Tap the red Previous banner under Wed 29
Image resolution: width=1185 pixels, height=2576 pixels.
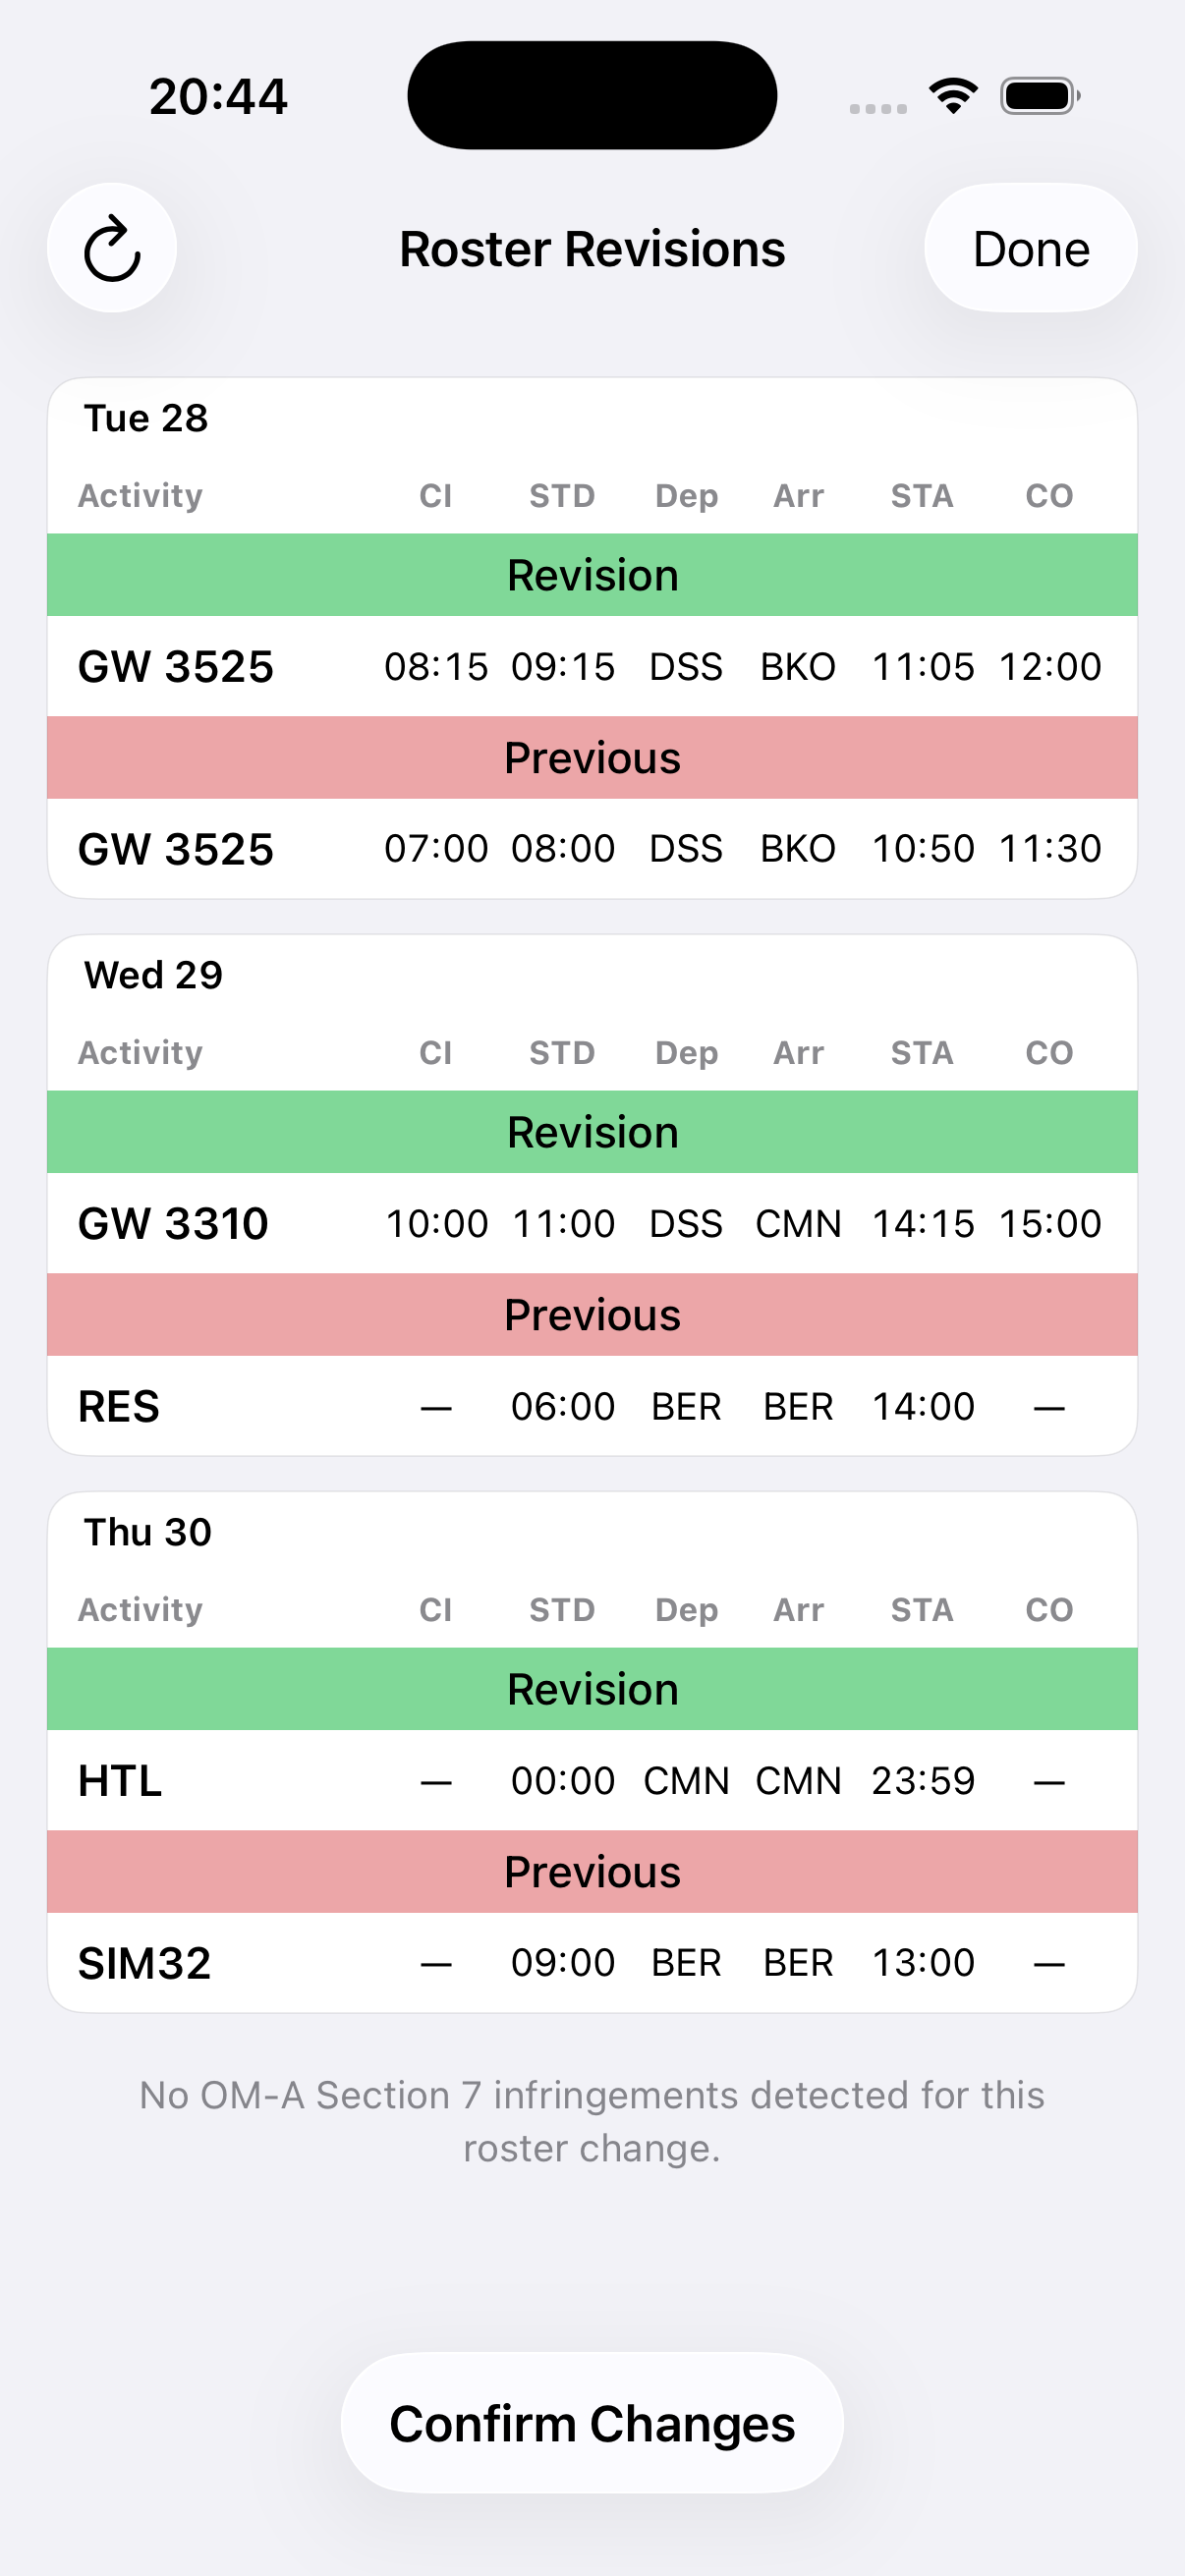click(x=592, y=1315)
